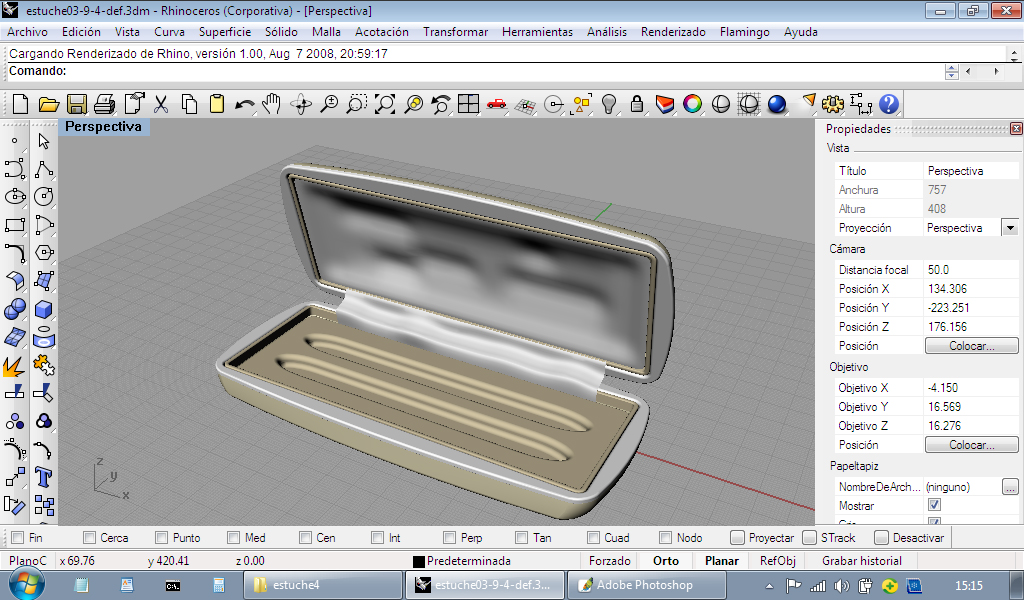
Task: Click the Explode tool icon
Action: tap(15, 368)
